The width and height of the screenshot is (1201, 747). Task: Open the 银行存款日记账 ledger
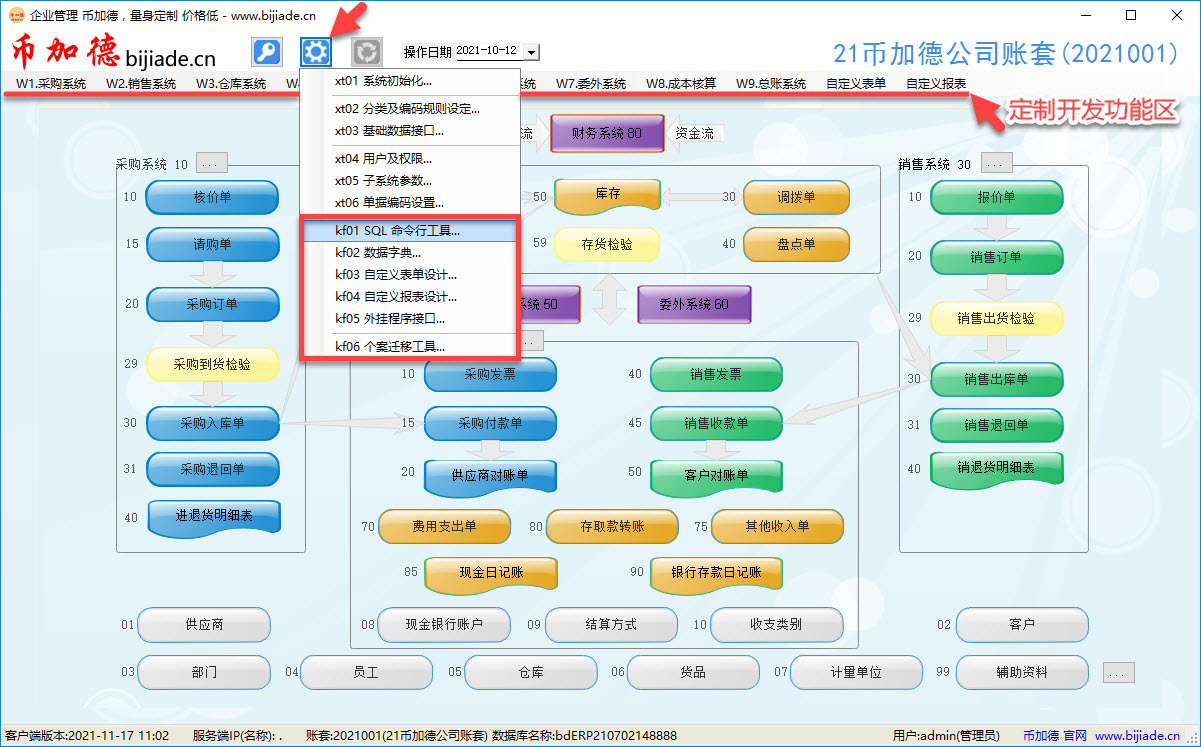point(716,573)
